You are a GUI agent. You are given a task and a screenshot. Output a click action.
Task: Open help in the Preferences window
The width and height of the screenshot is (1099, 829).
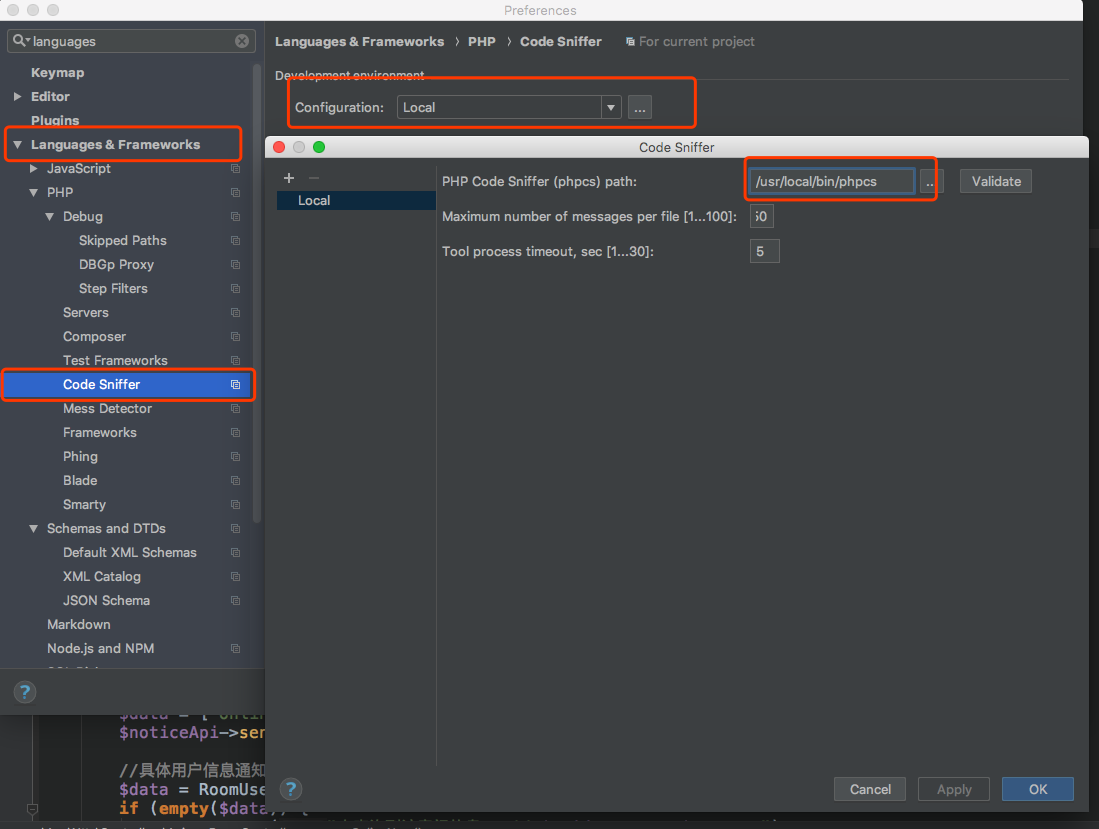25,692
